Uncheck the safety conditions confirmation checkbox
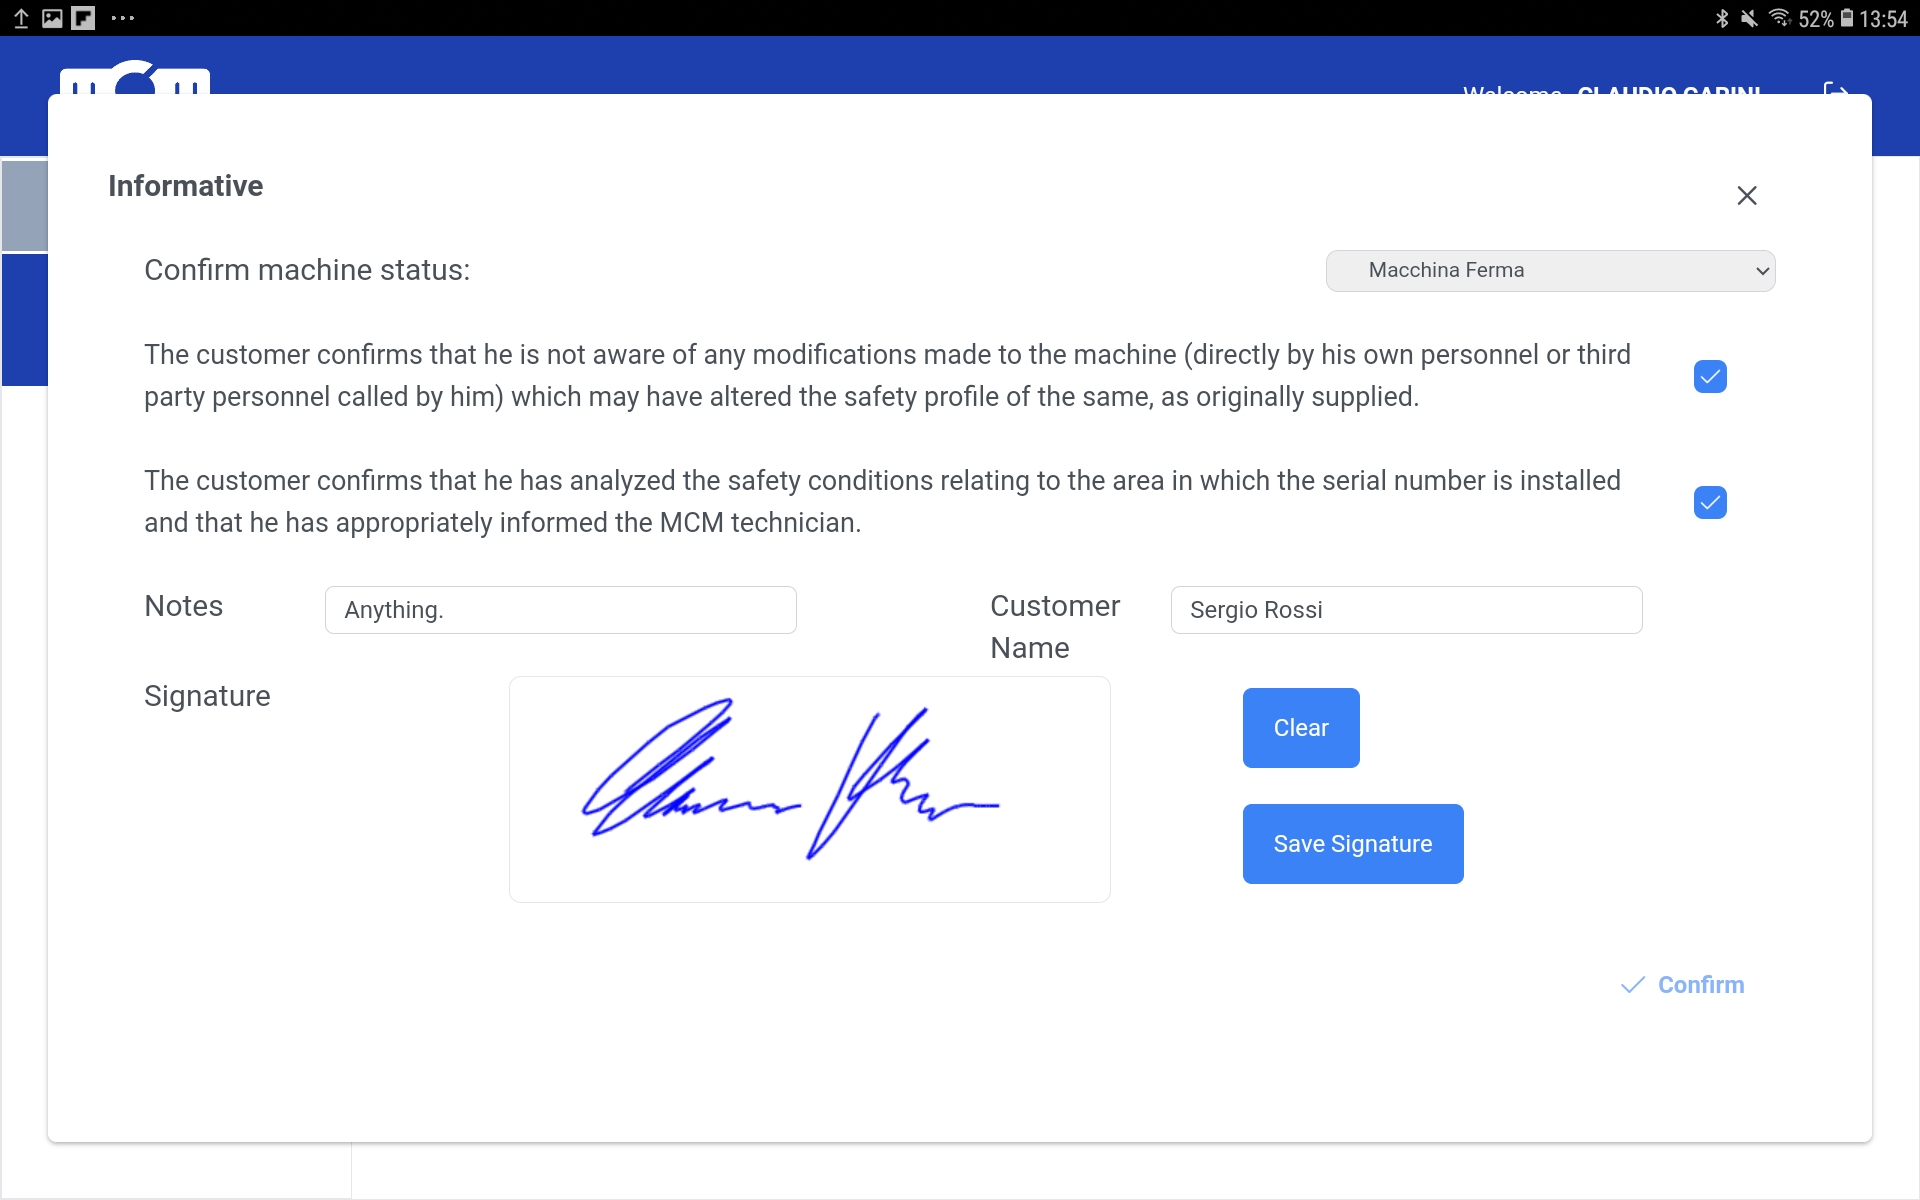1920x1200 pixels. tap(1710, 503)
